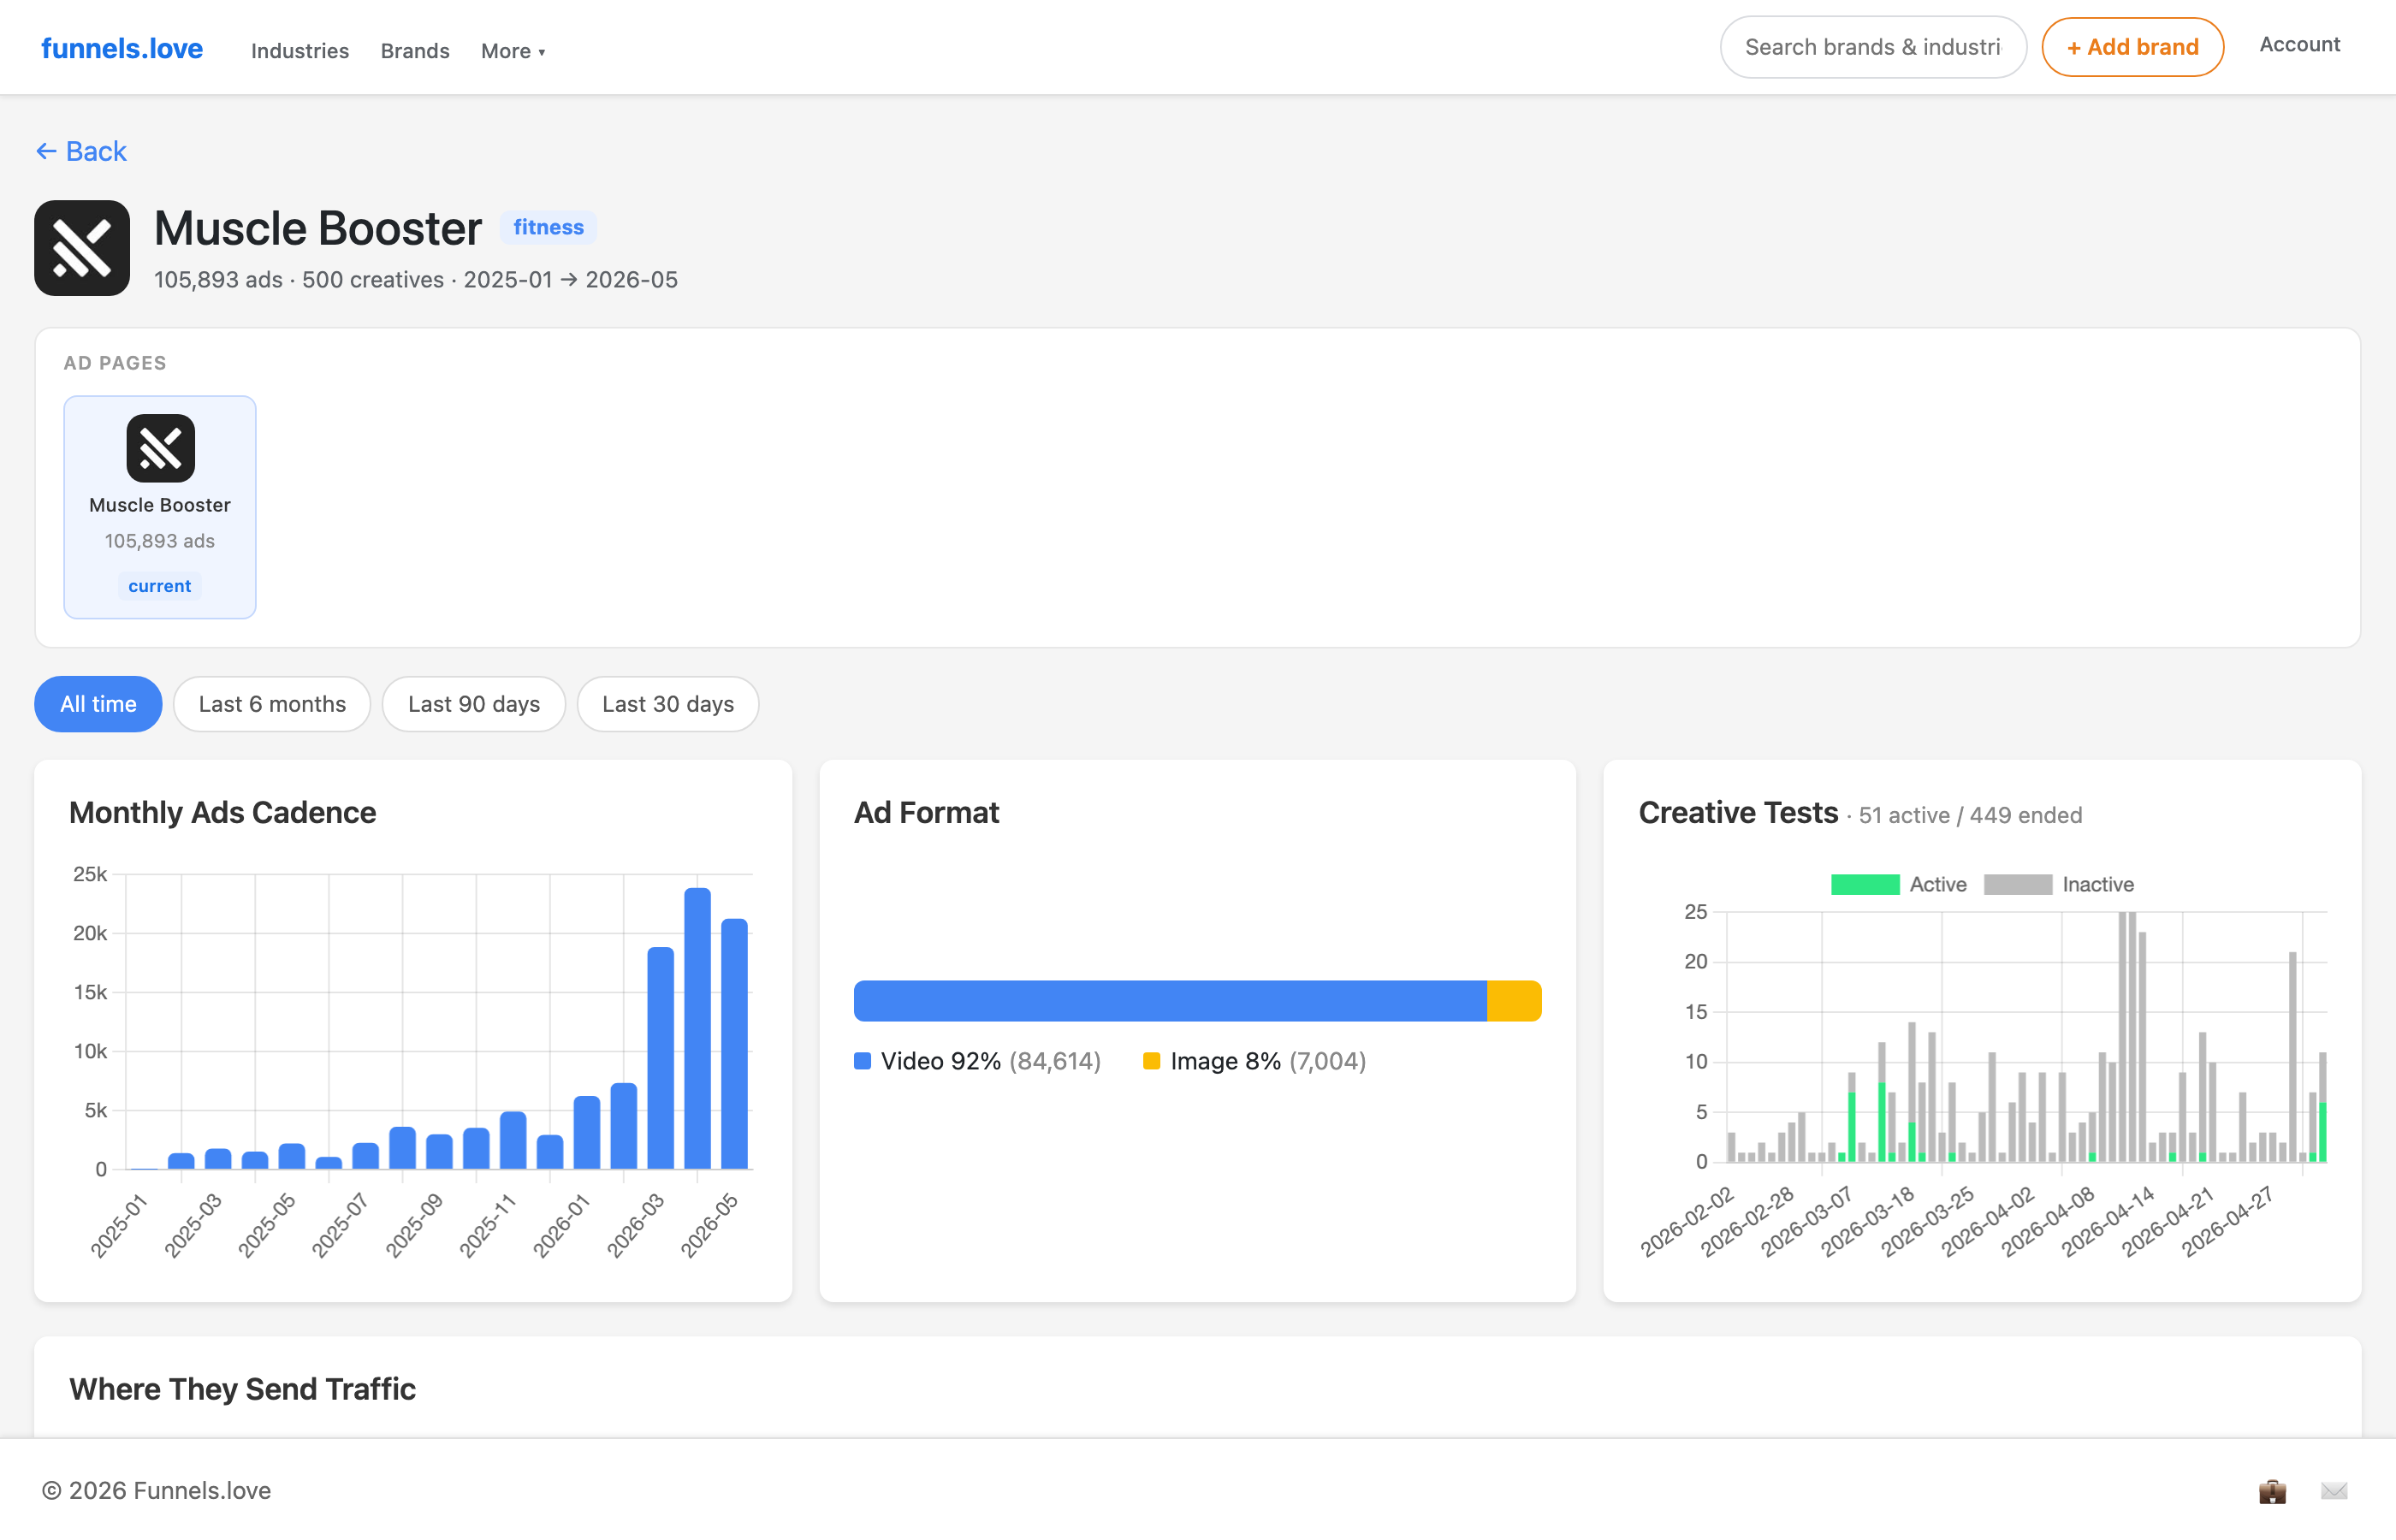The height and width of the screenshot is (1540, 2396).
Task: Click the envelope mail icon in the footer
Action: tap(2334, 1491)
